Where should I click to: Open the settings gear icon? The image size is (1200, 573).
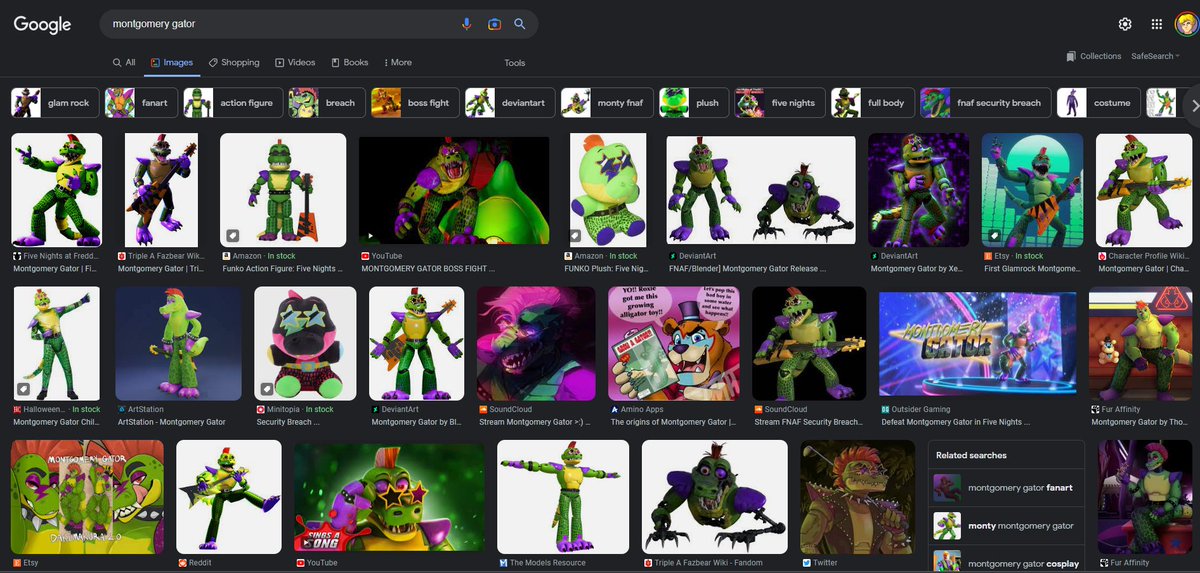point(1125,24)
